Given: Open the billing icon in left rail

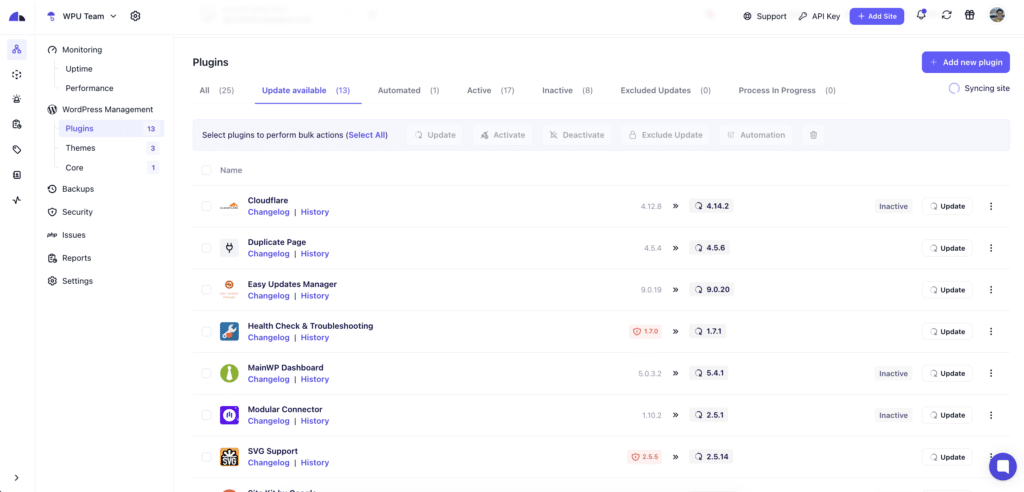Looking at the screenshot, I should [x=17, y=175].
